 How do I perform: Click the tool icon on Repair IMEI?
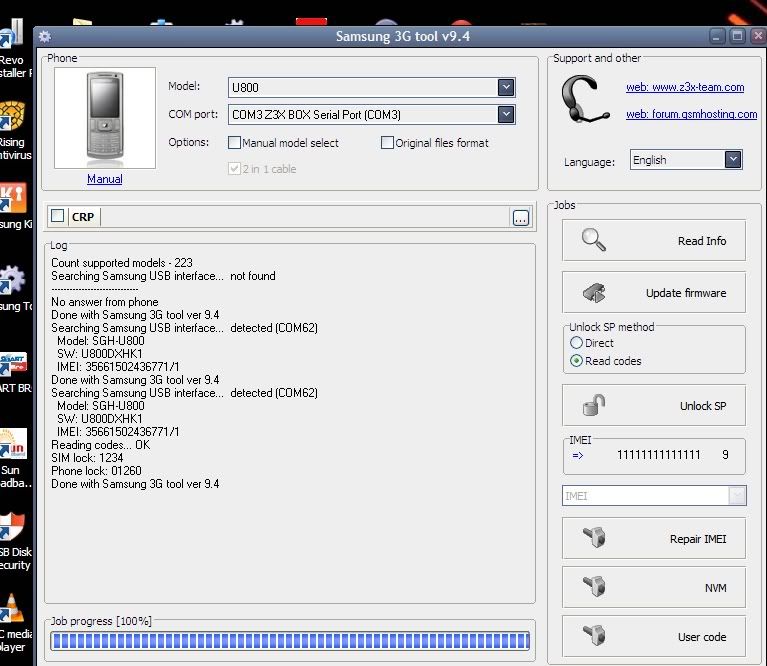click(594, 537)
